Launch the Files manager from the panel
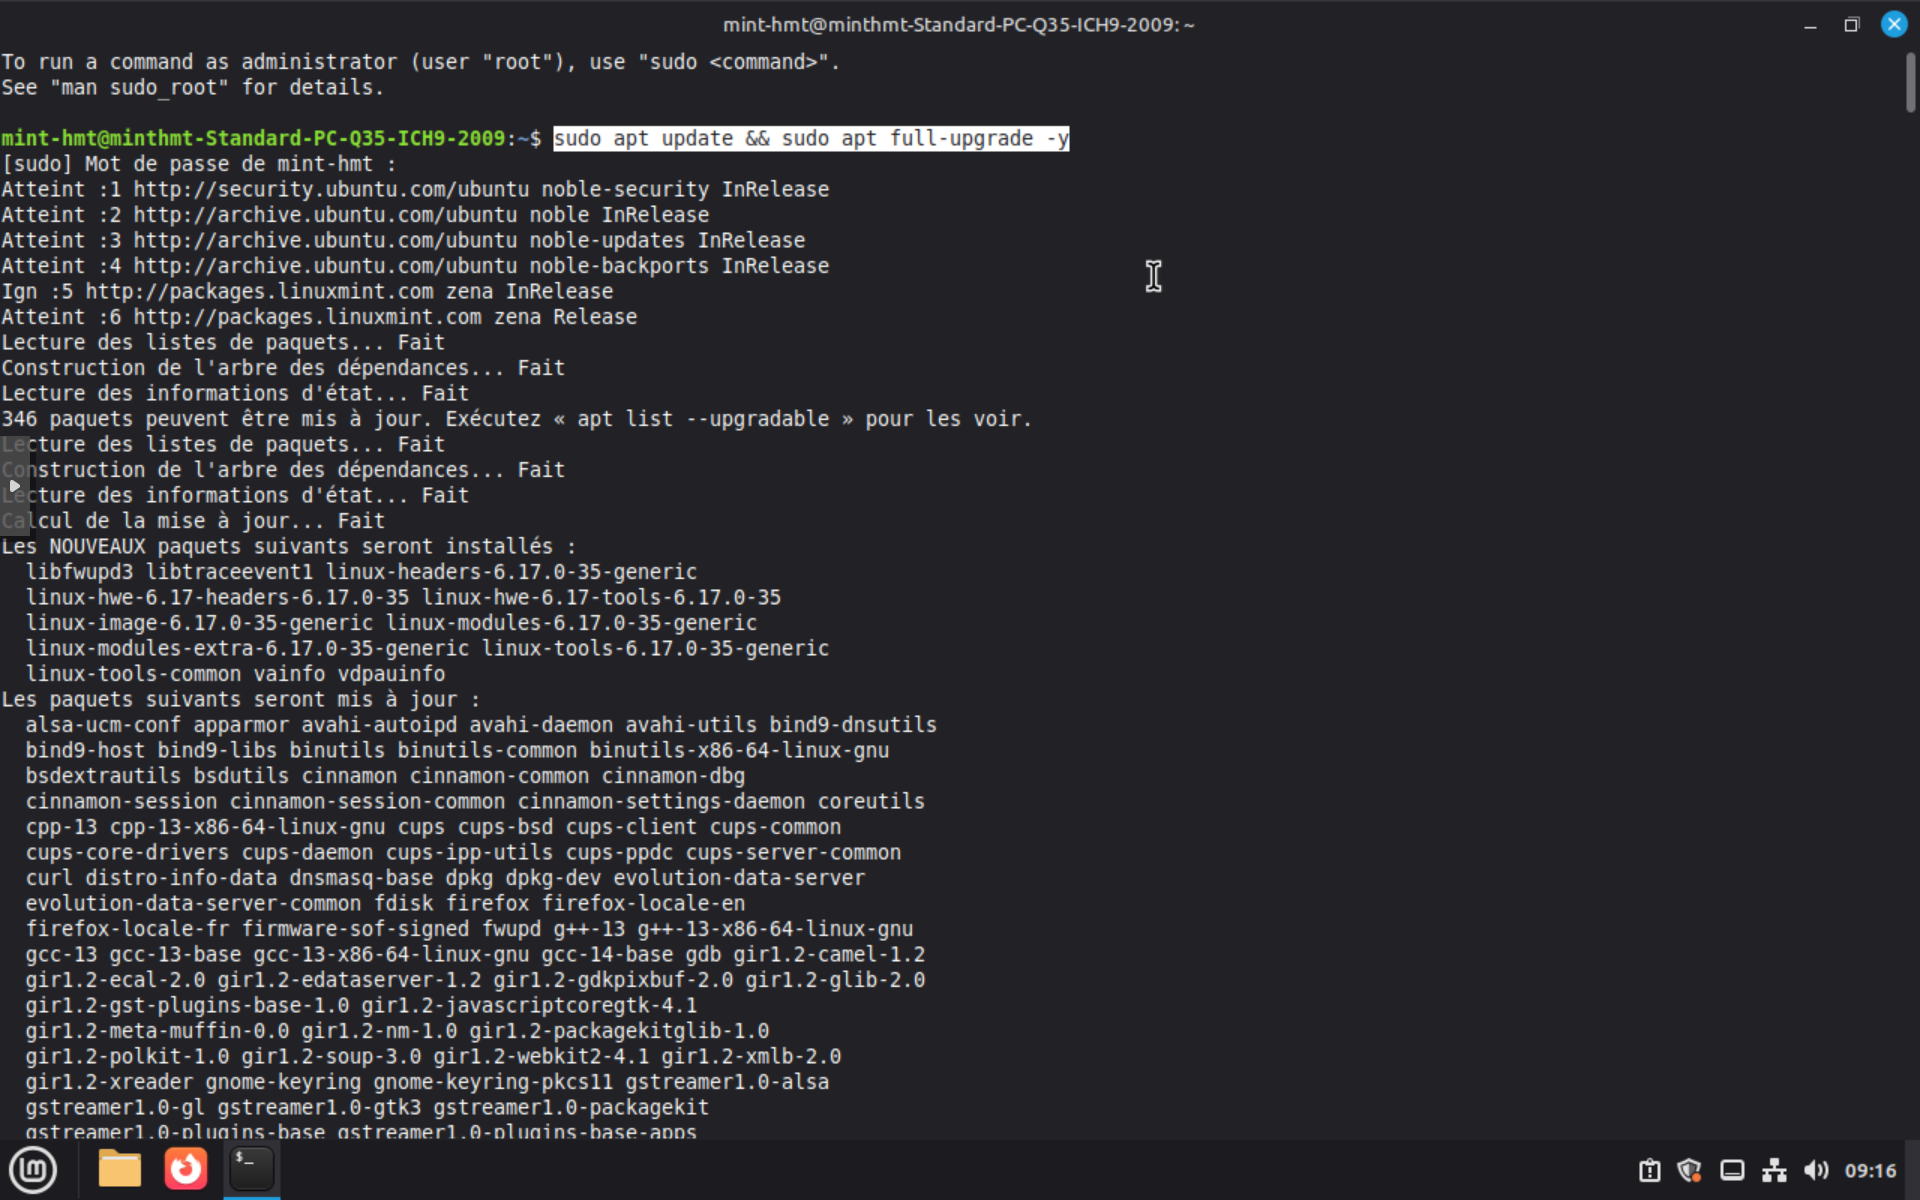Screen dimensions: 1920x1200 (x=120, y=1169)
